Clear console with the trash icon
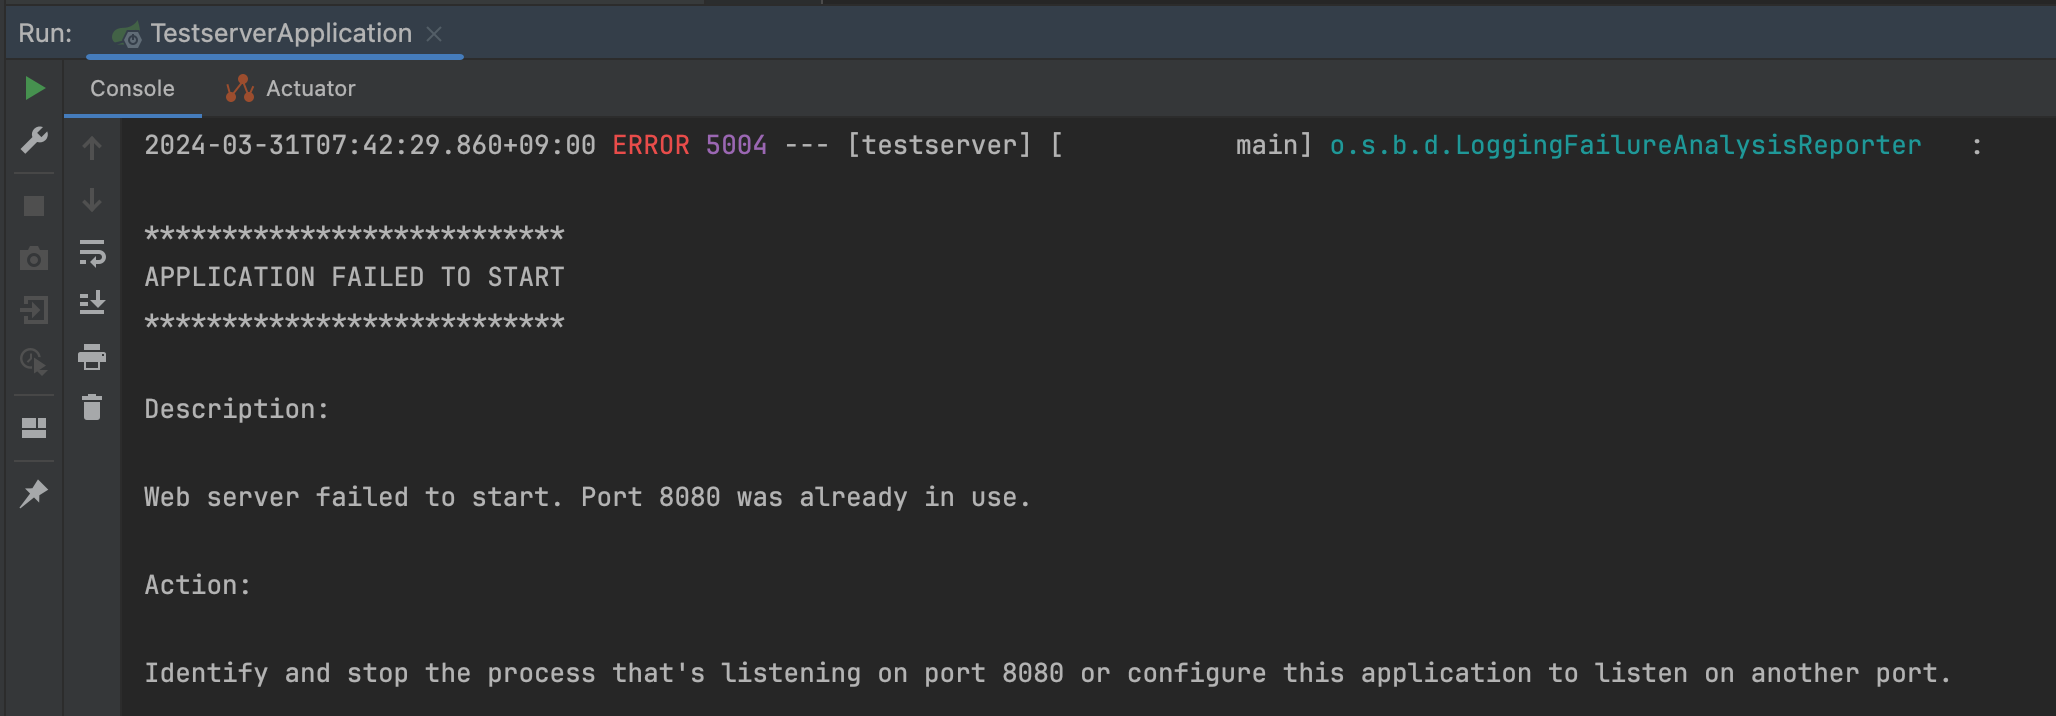This screenshot has height=716, width=2056. 92,407
